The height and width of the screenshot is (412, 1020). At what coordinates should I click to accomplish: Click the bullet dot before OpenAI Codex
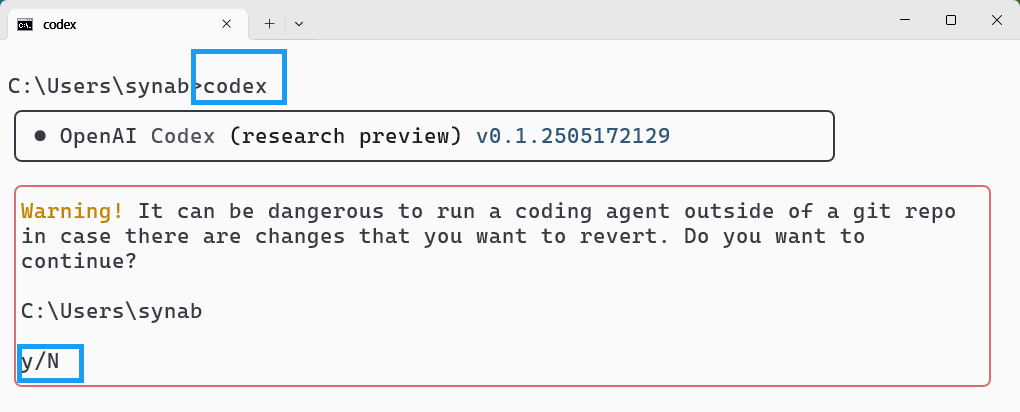pos(40,136)
